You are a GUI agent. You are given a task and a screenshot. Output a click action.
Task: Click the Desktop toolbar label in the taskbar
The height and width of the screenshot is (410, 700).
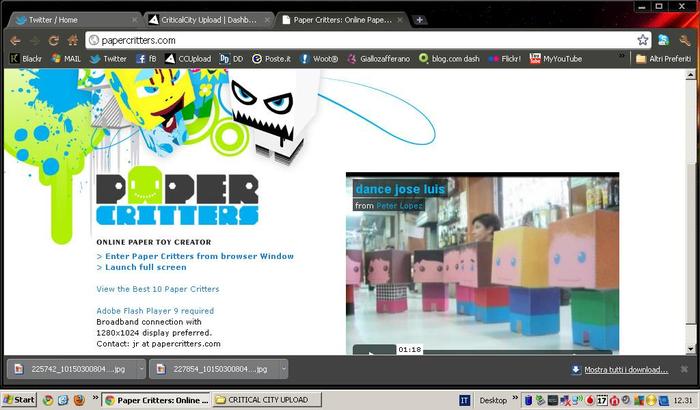pos(493,400)
